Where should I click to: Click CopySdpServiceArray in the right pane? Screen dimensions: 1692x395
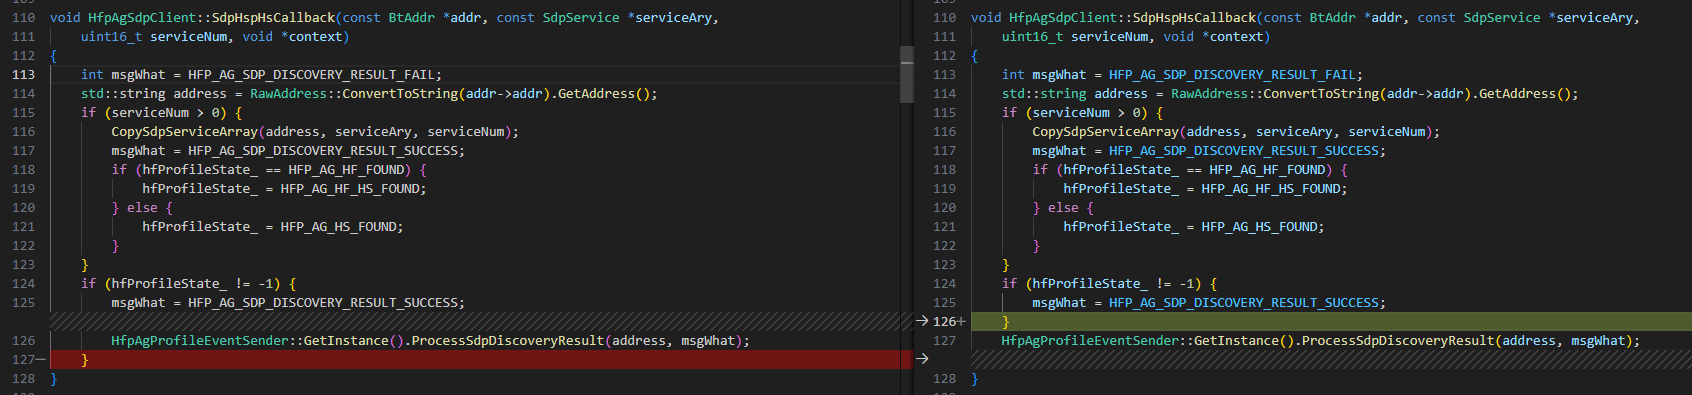coord(1105,132)
